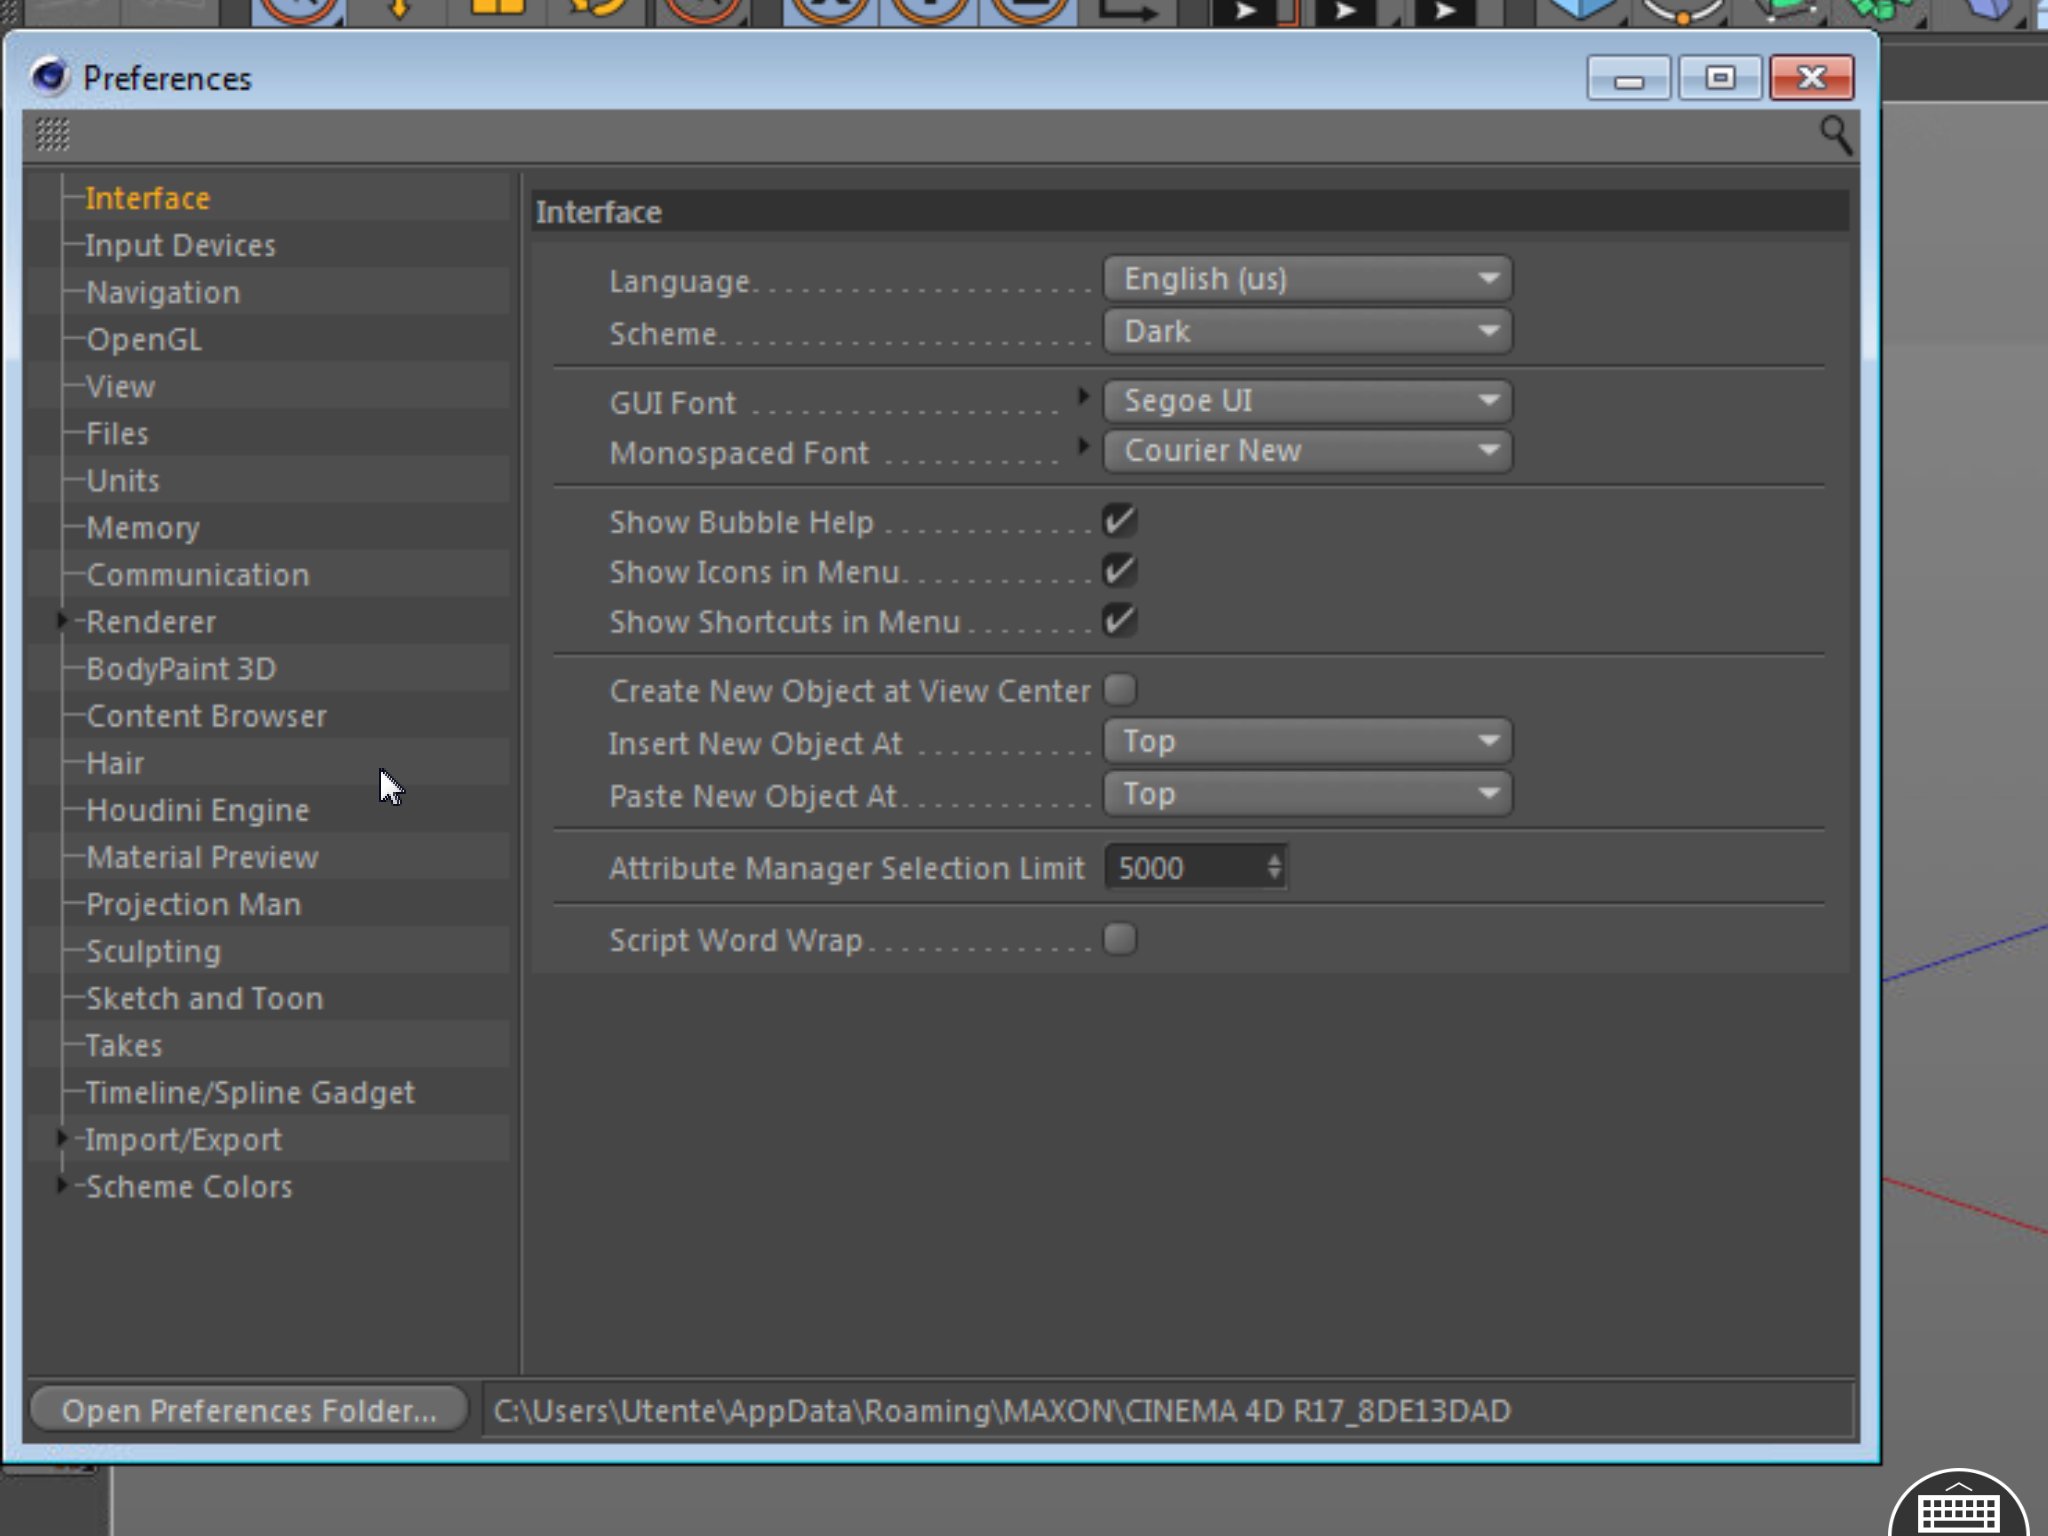The width and height of the screenshot is (2048, 1536).
Task: Open the on-screen keyboard icon
Action: tap(1957, 1512)
